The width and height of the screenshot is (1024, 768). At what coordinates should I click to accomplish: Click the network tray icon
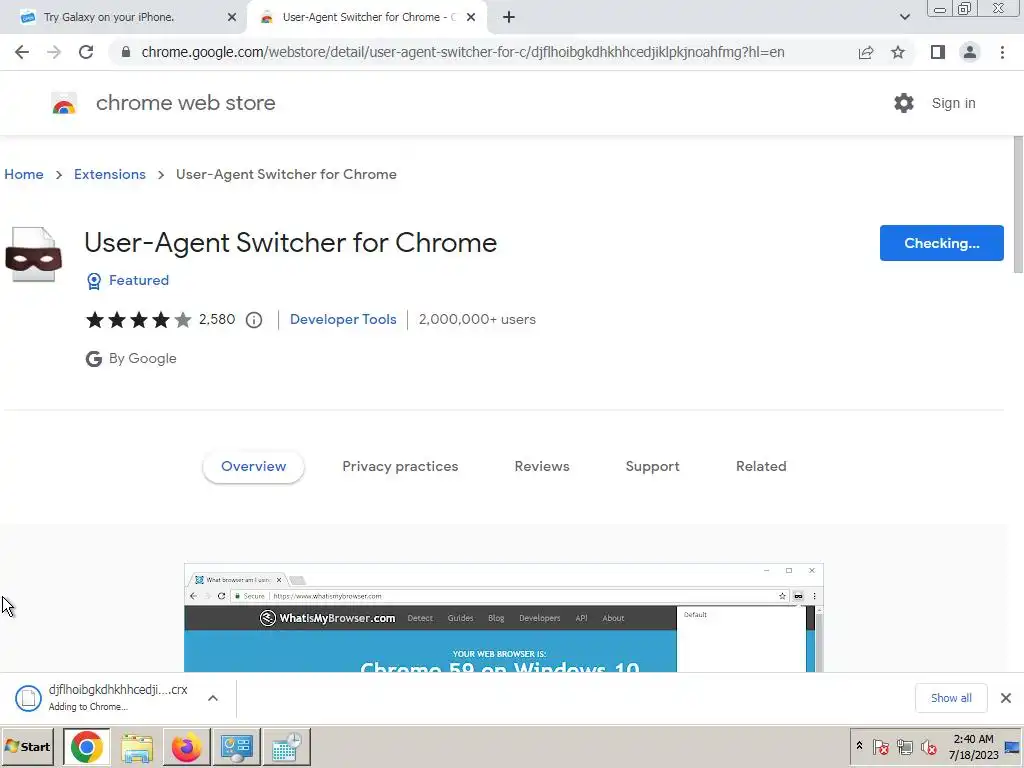pyautogui.click(x=904, y=746)
